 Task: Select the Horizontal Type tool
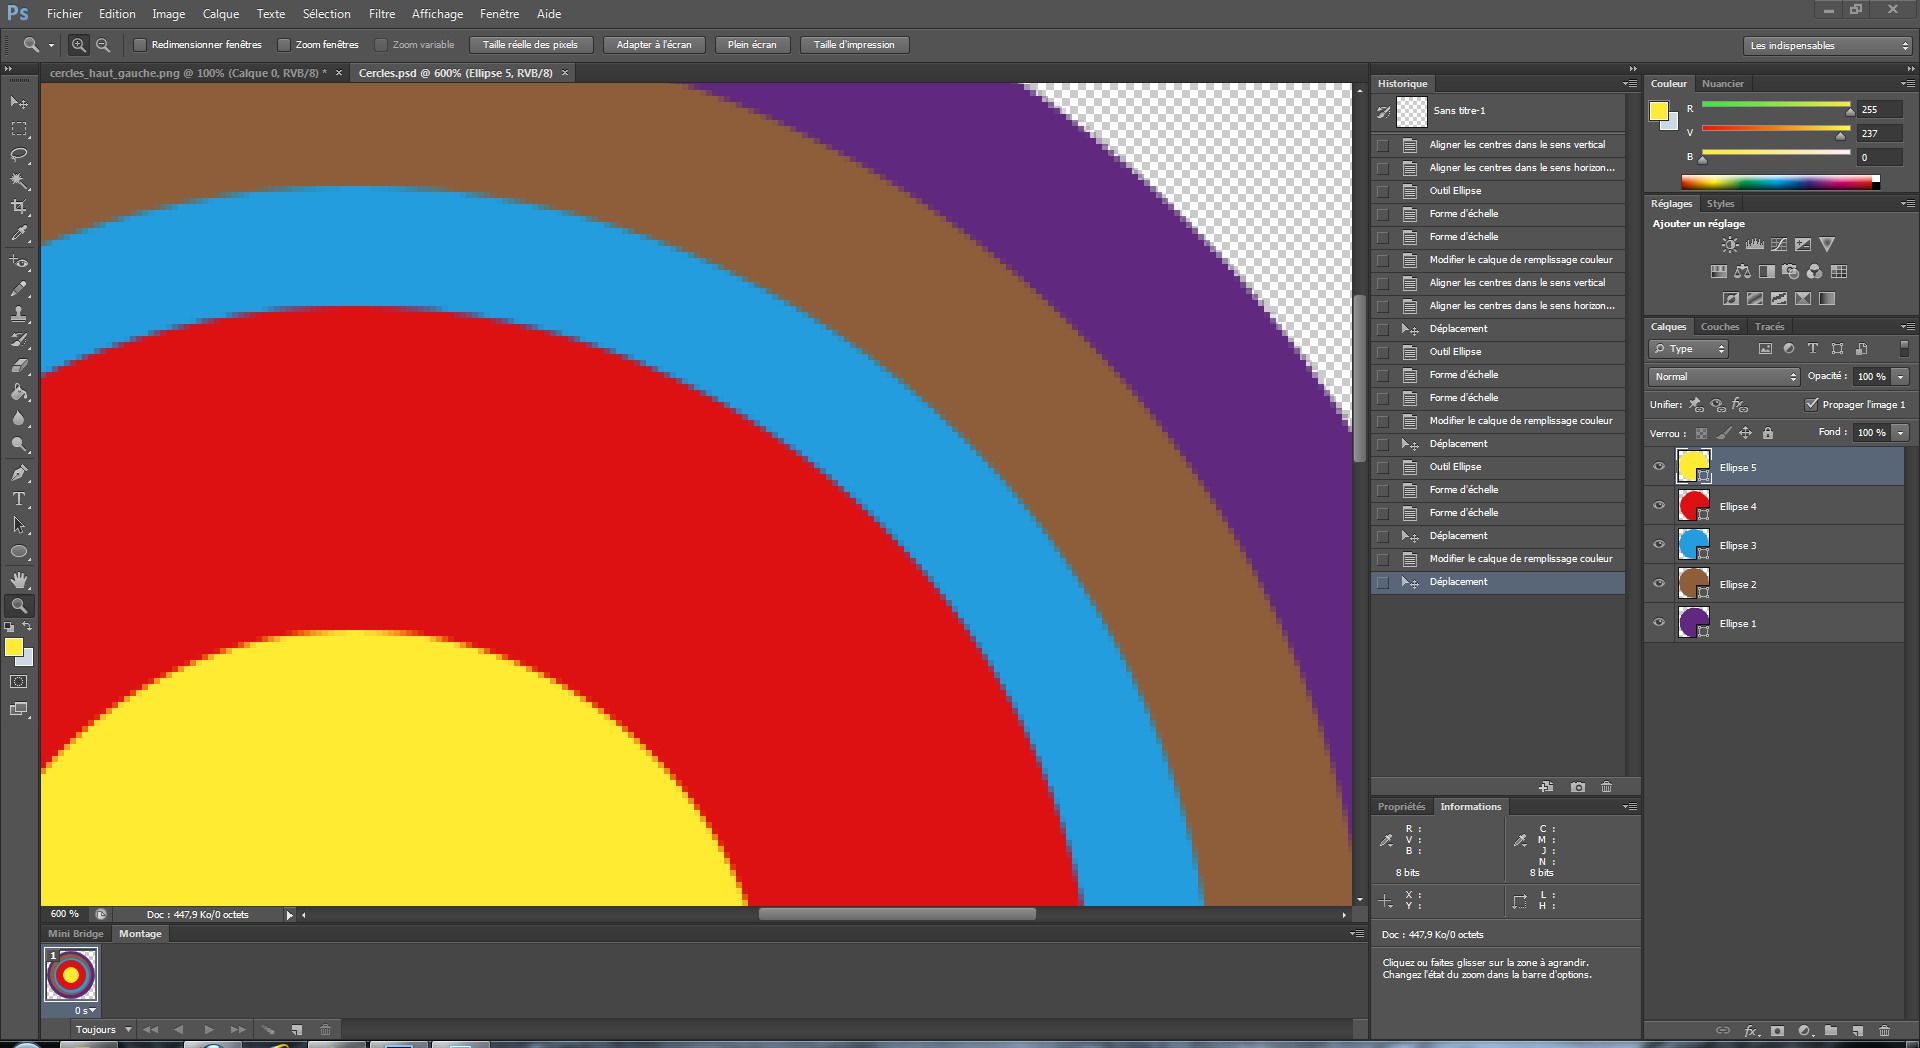click(x=19, y=499)
